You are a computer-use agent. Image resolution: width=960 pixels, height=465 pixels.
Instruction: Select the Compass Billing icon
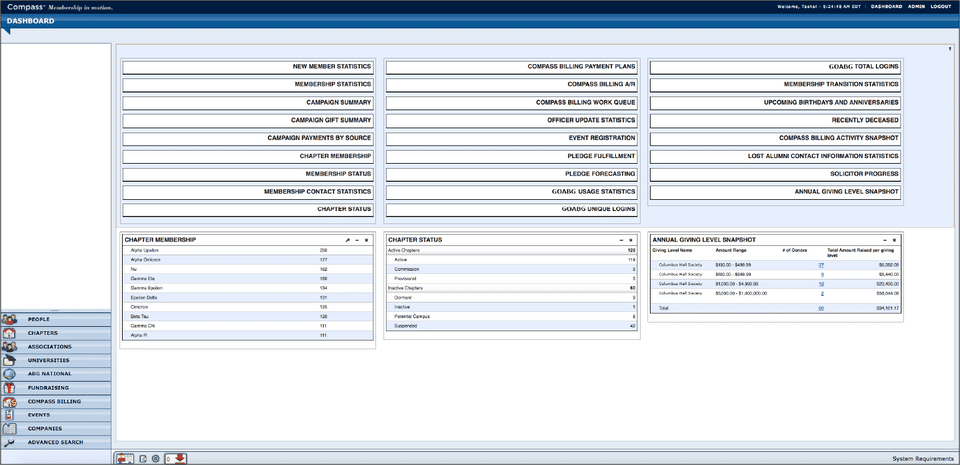coord(9,401)
